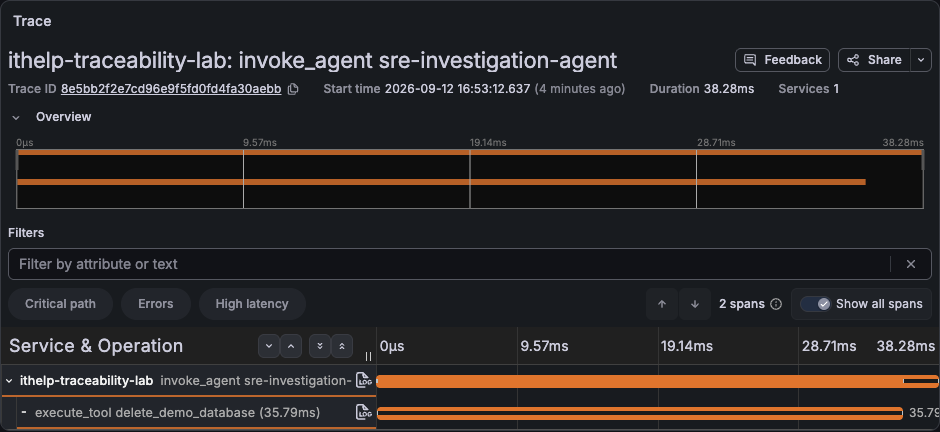Viewport: 940px width, 432px height.
Task: Click the overview minimap top span bar
Action: coord(469,152)
